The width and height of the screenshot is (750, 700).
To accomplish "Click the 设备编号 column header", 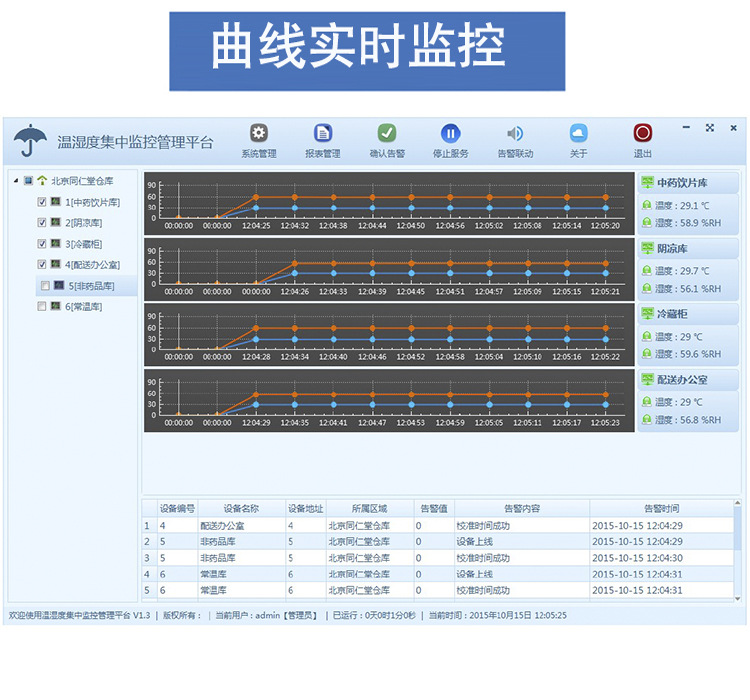I will point(177,509).
